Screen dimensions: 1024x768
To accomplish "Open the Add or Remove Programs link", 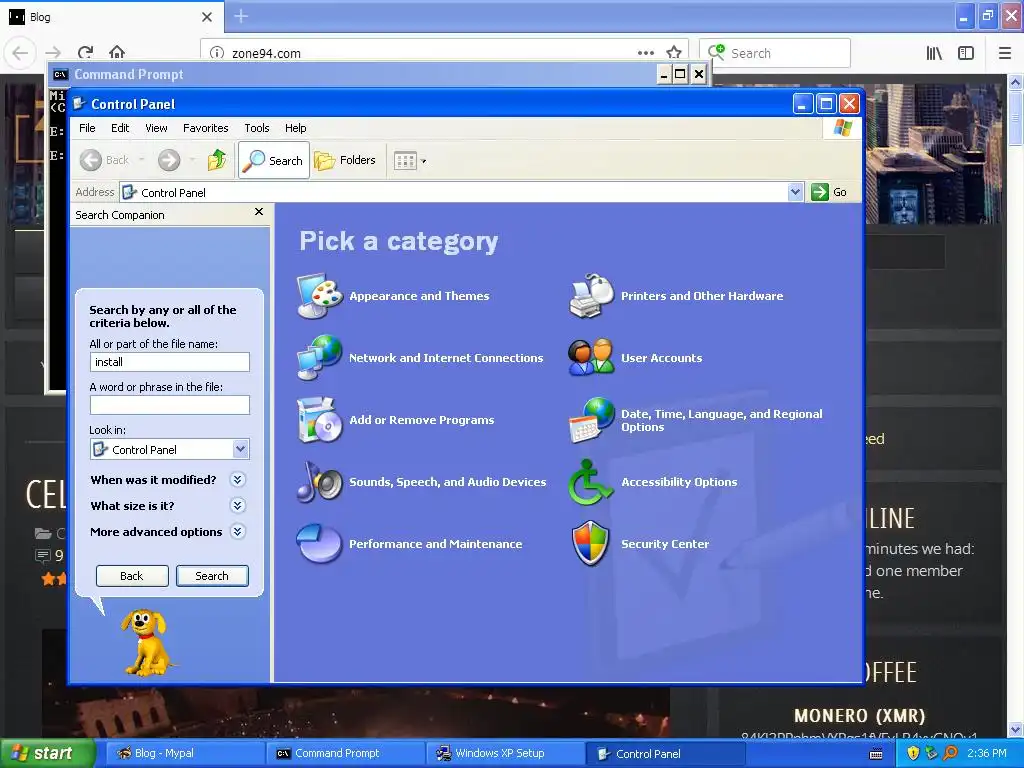I will point(422,420).
